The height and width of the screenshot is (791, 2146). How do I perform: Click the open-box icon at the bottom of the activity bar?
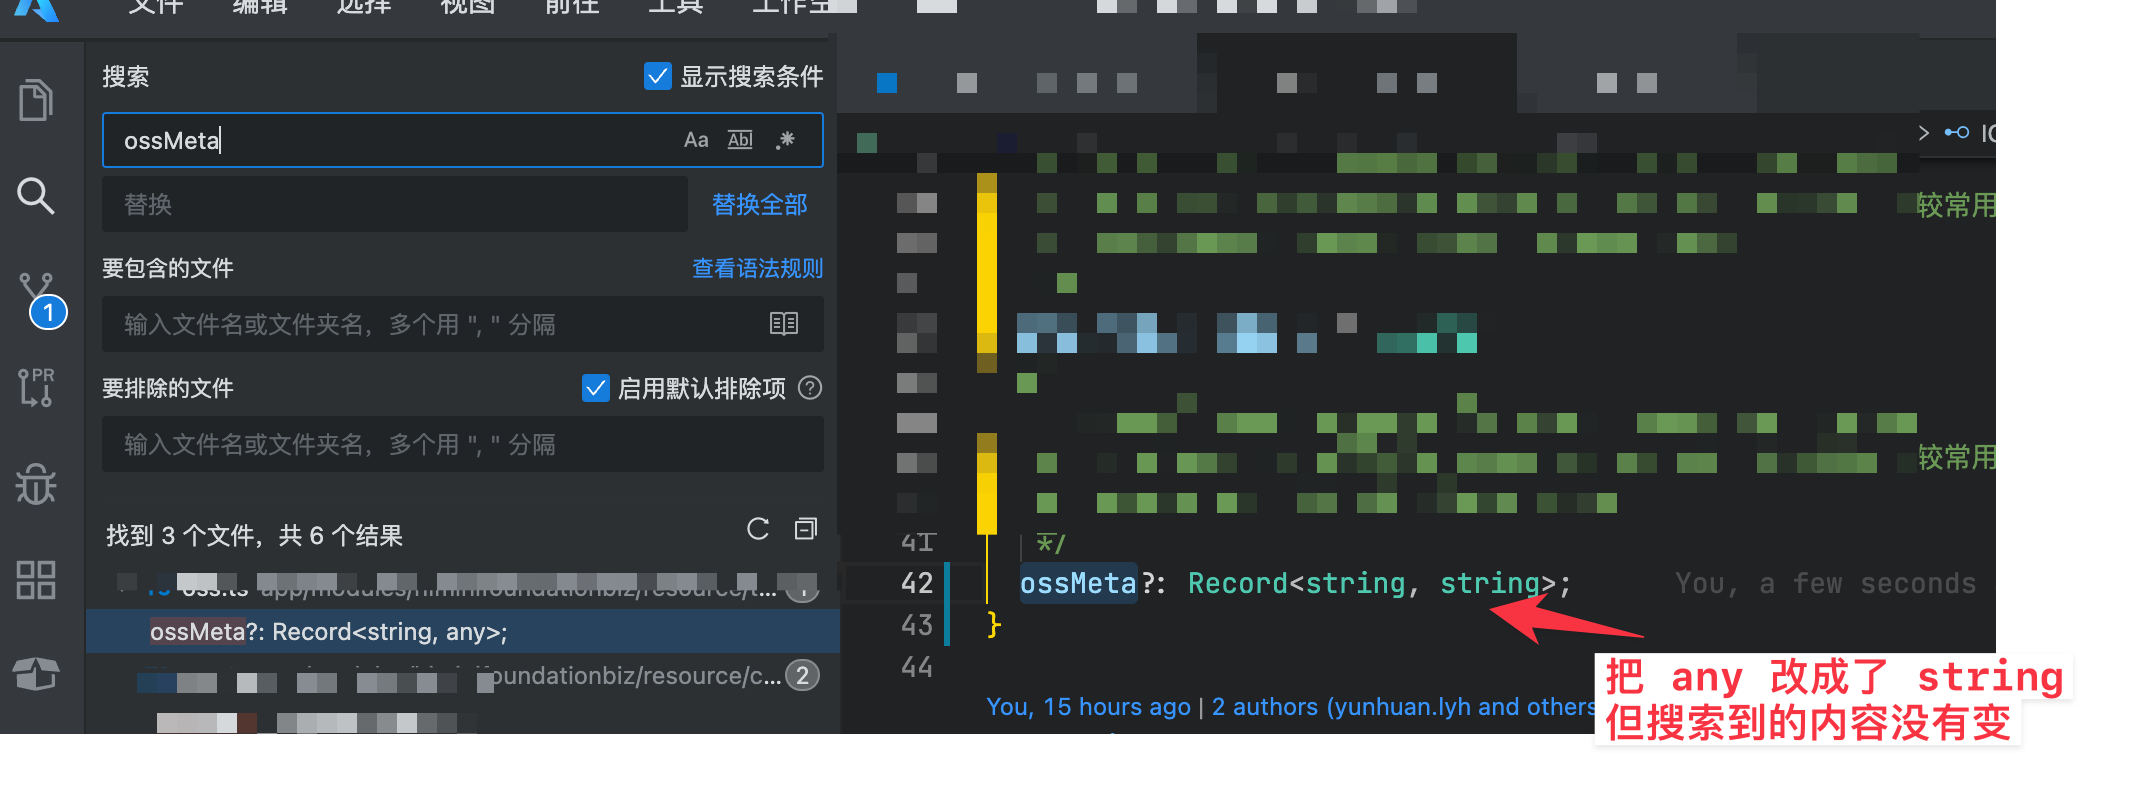click(x=36, y=674)
